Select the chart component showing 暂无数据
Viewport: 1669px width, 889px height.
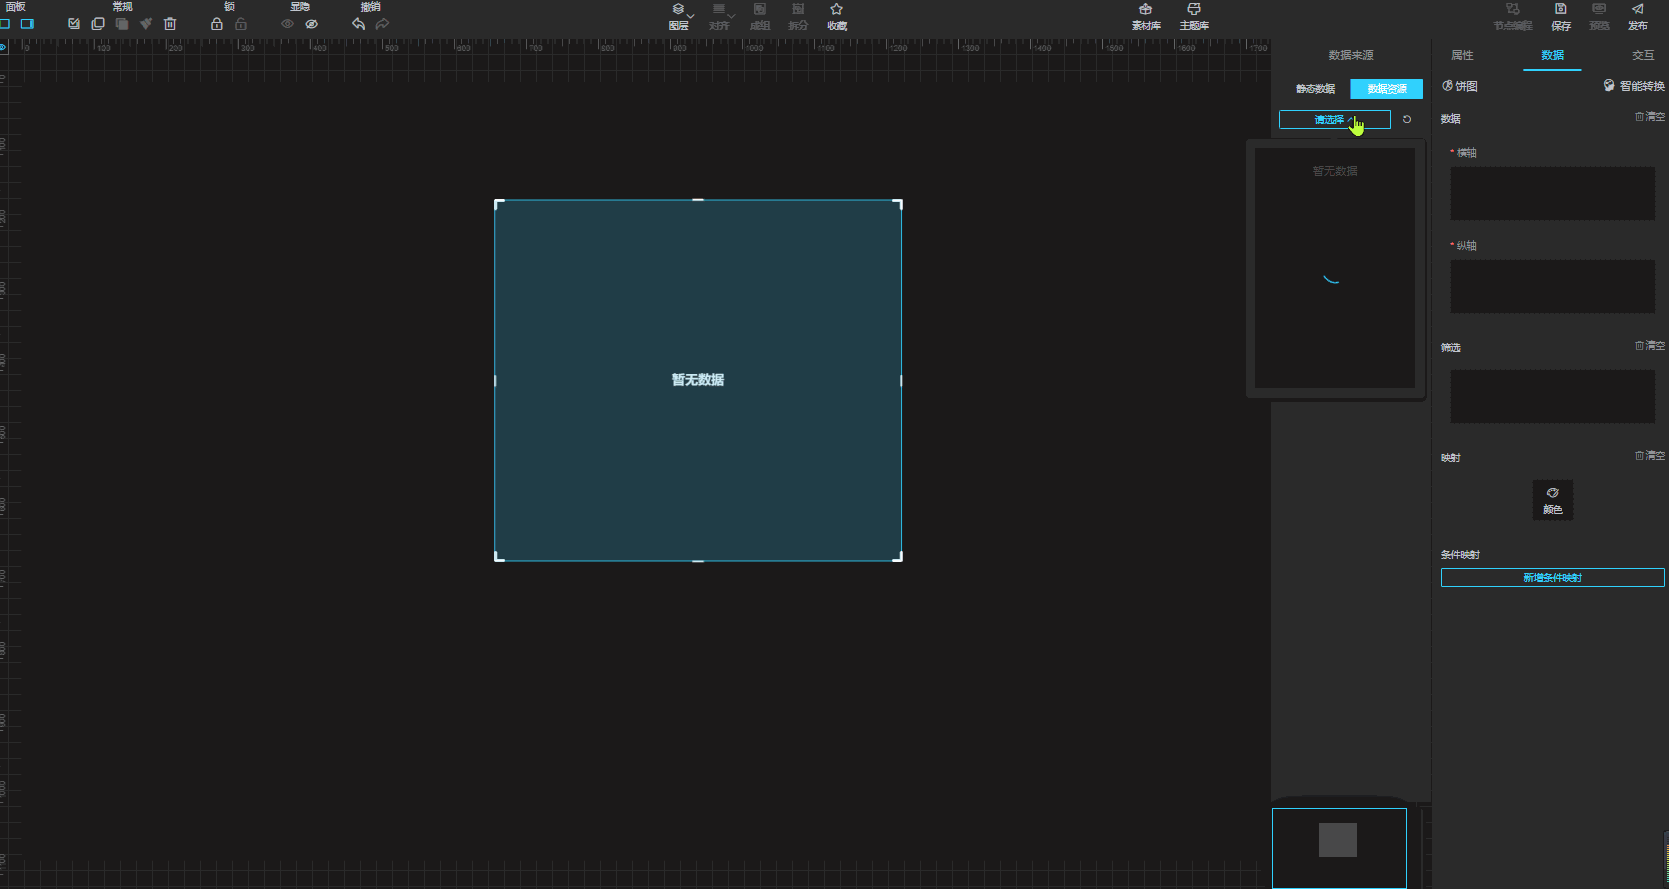click(698, 380)
